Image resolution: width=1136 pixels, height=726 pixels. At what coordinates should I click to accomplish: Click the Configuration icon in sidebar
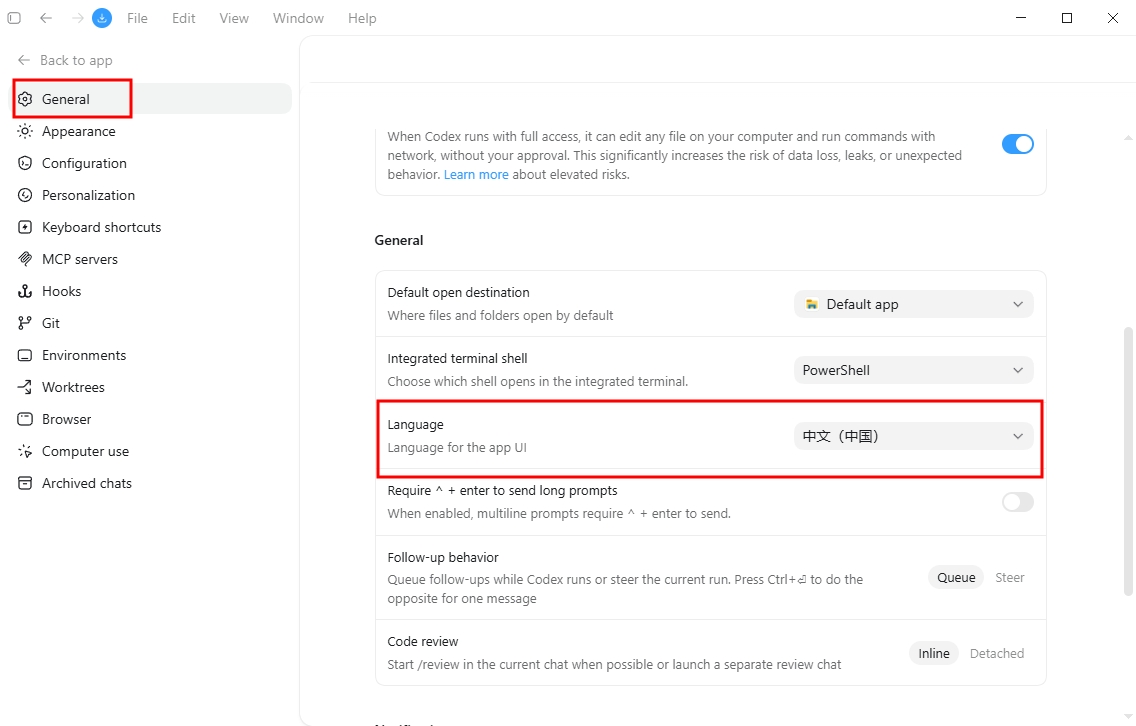tap(25, 163)
